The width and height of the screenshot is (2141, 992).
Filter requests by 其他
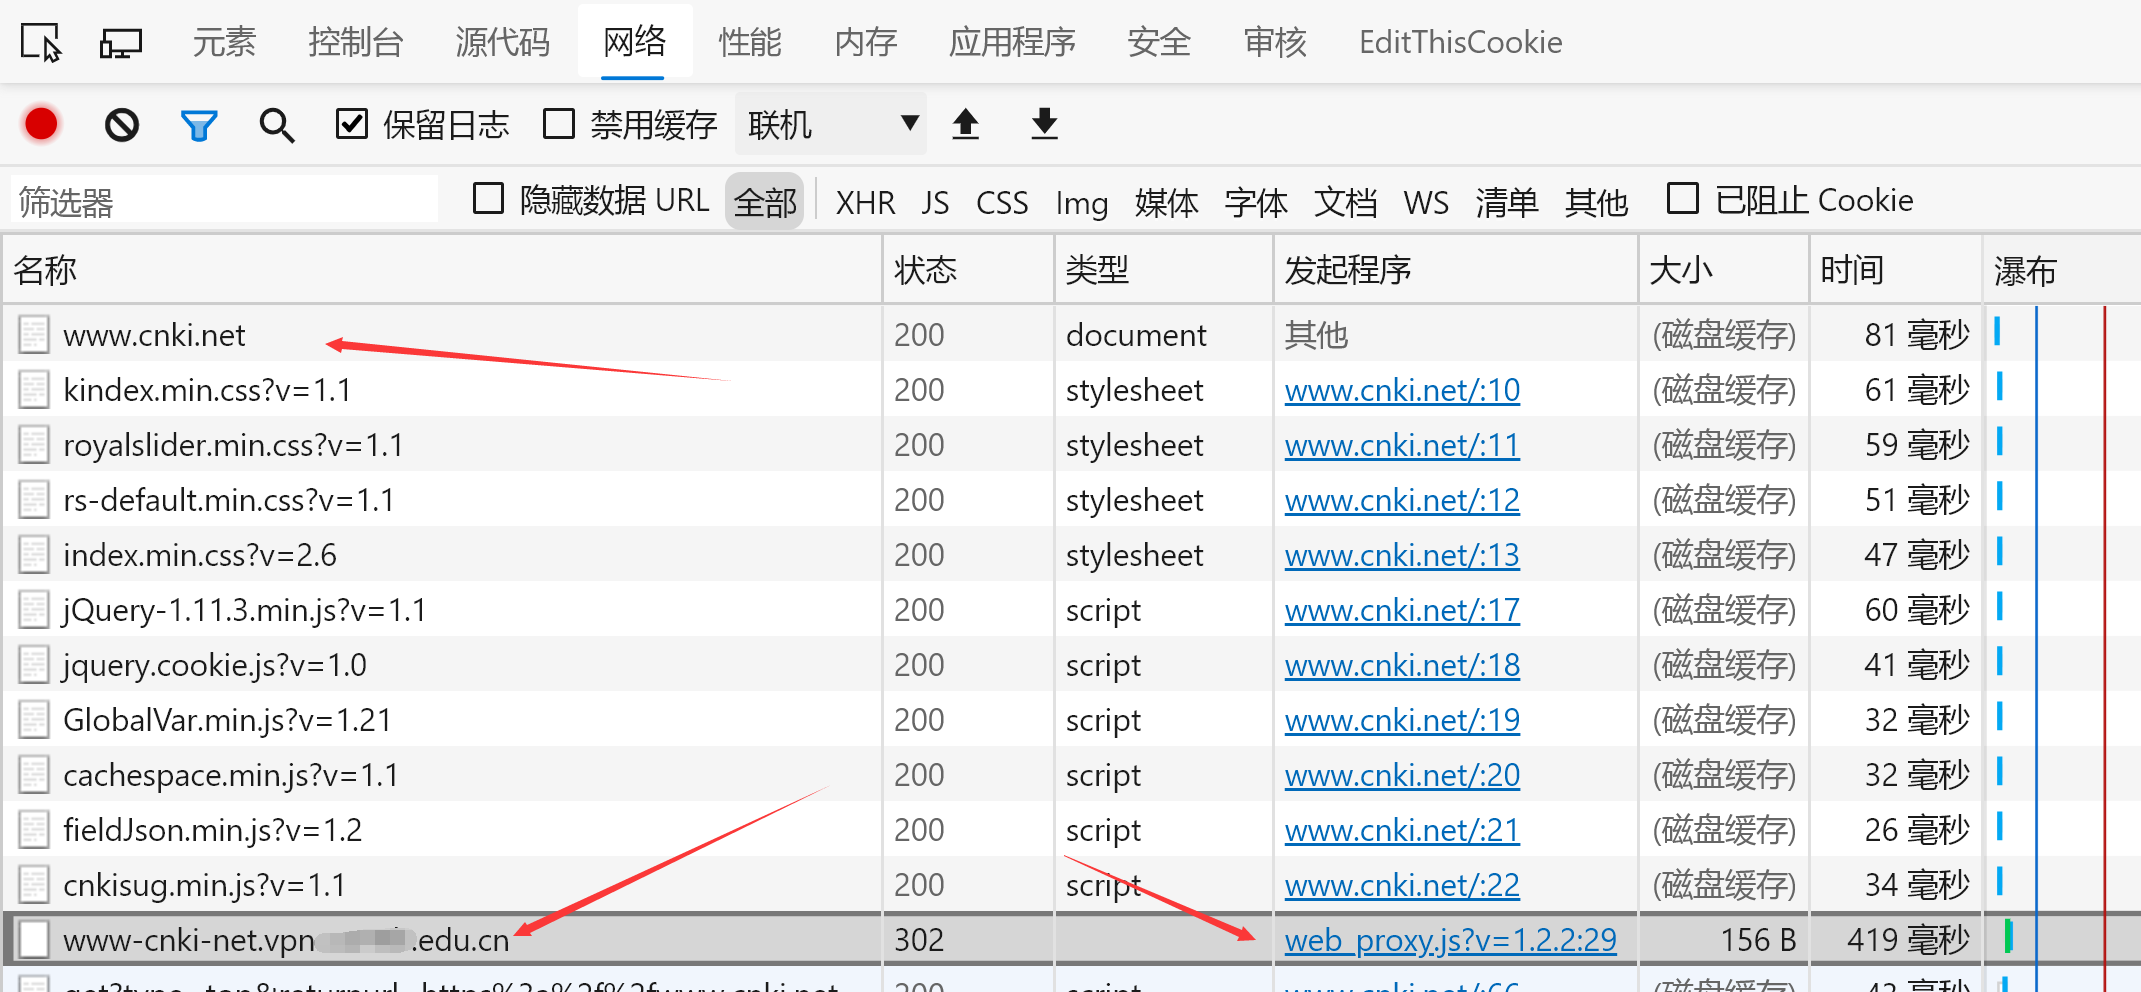pyautogui.click(x=1597, y=202)
